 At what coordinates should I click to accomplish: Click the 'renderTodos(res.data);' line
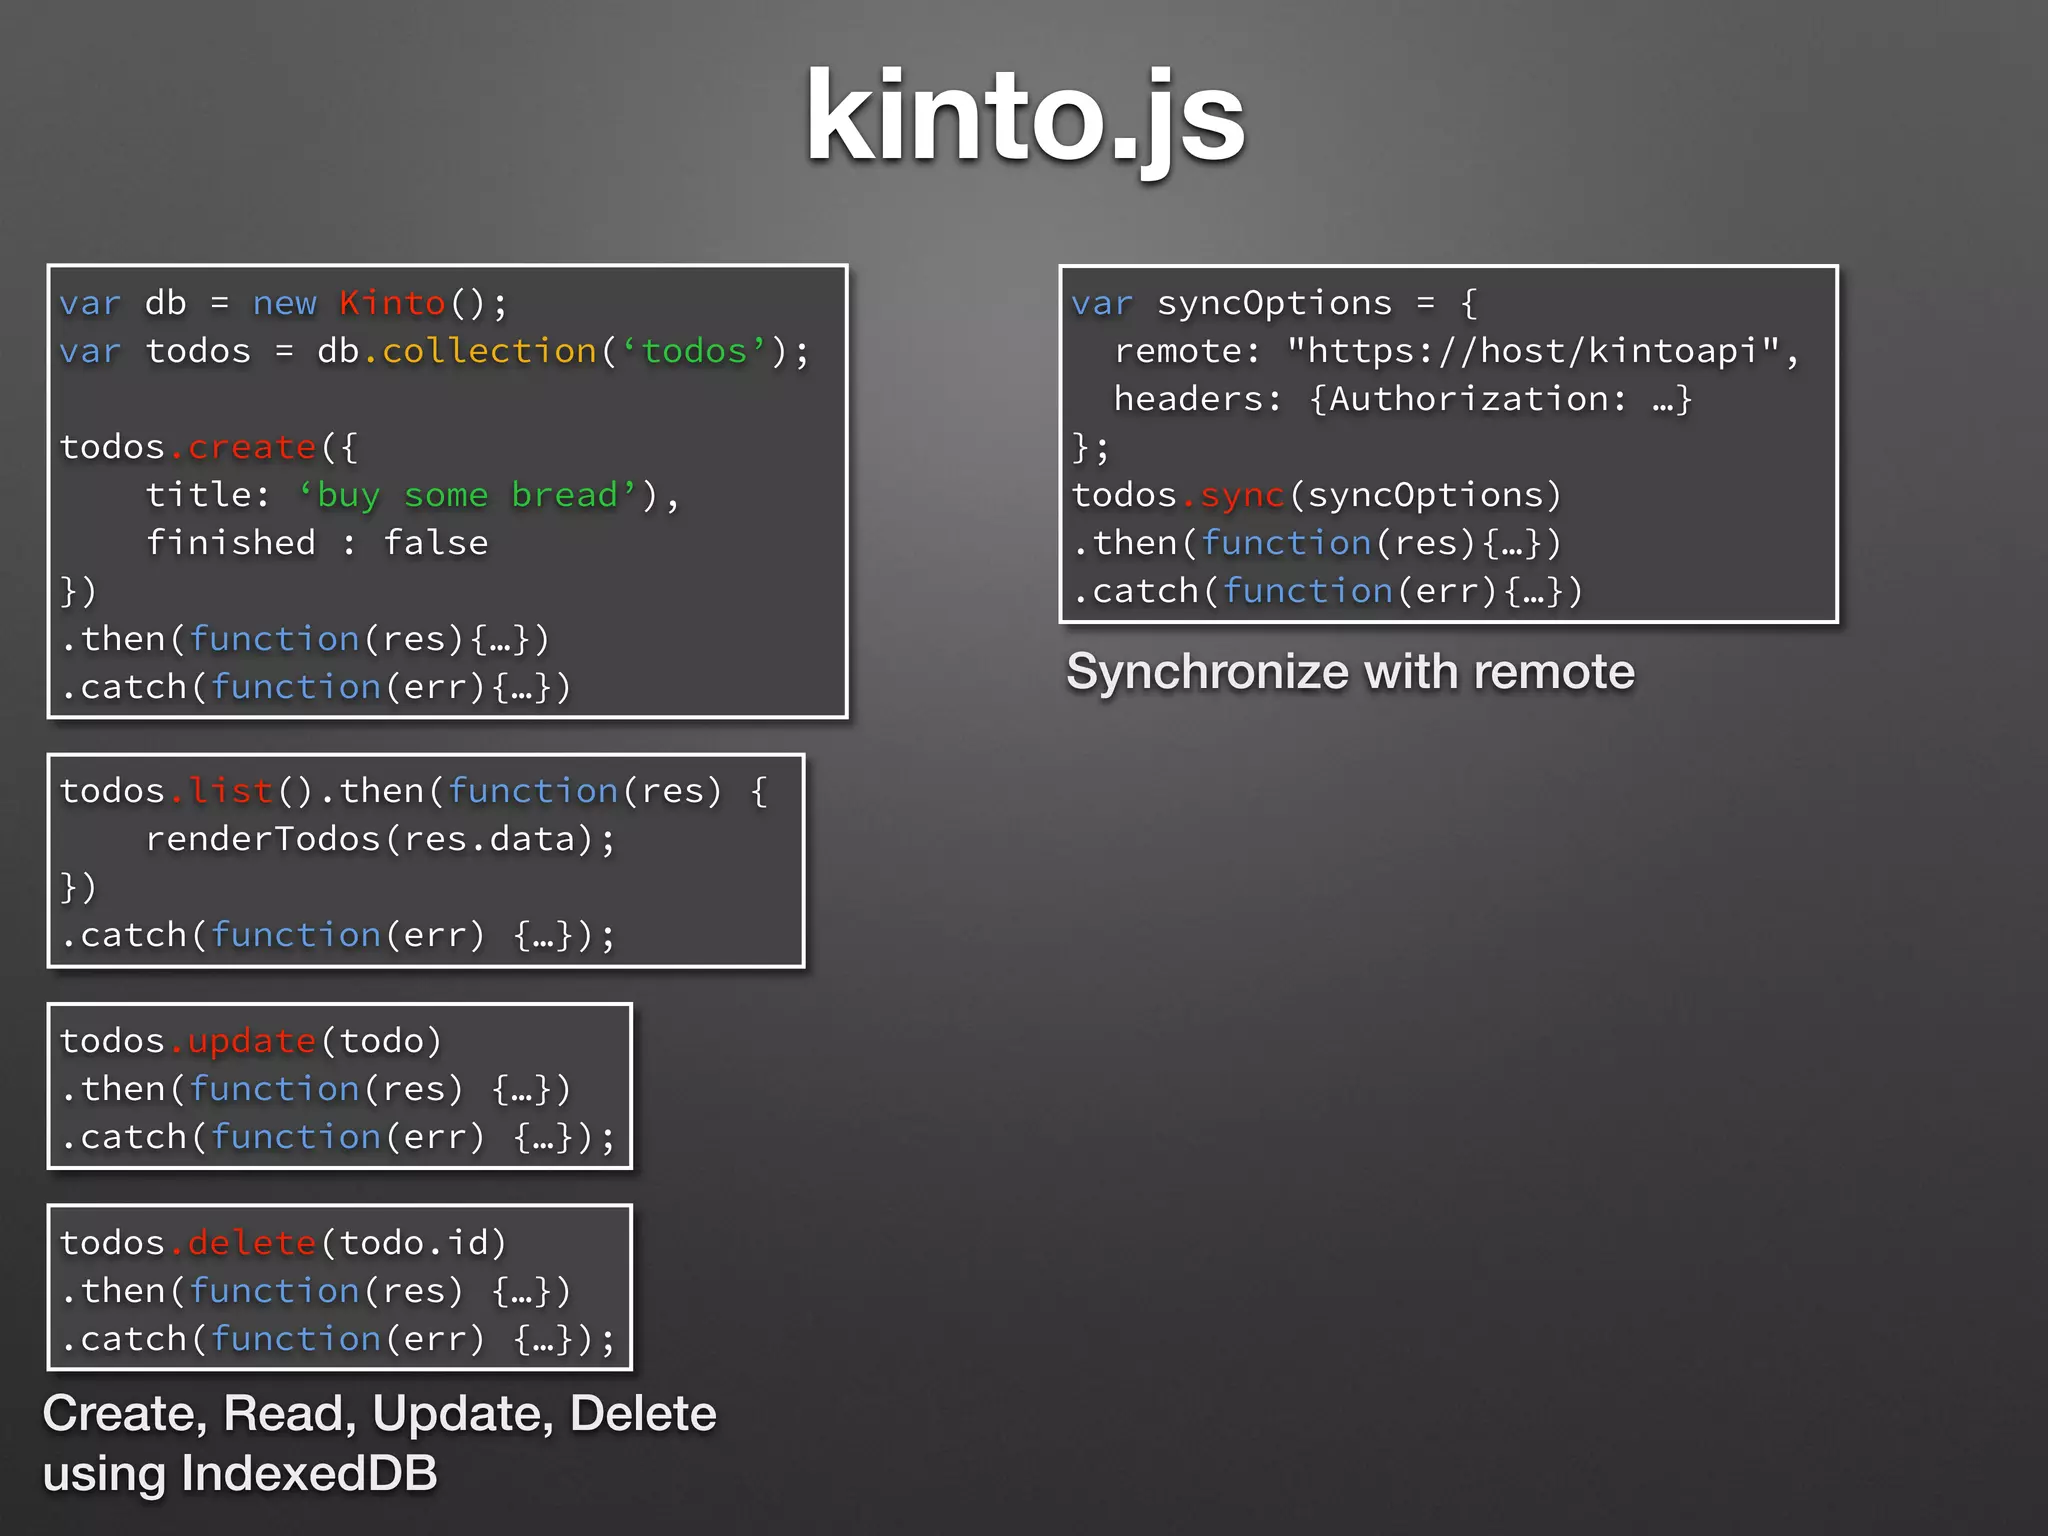381,839
